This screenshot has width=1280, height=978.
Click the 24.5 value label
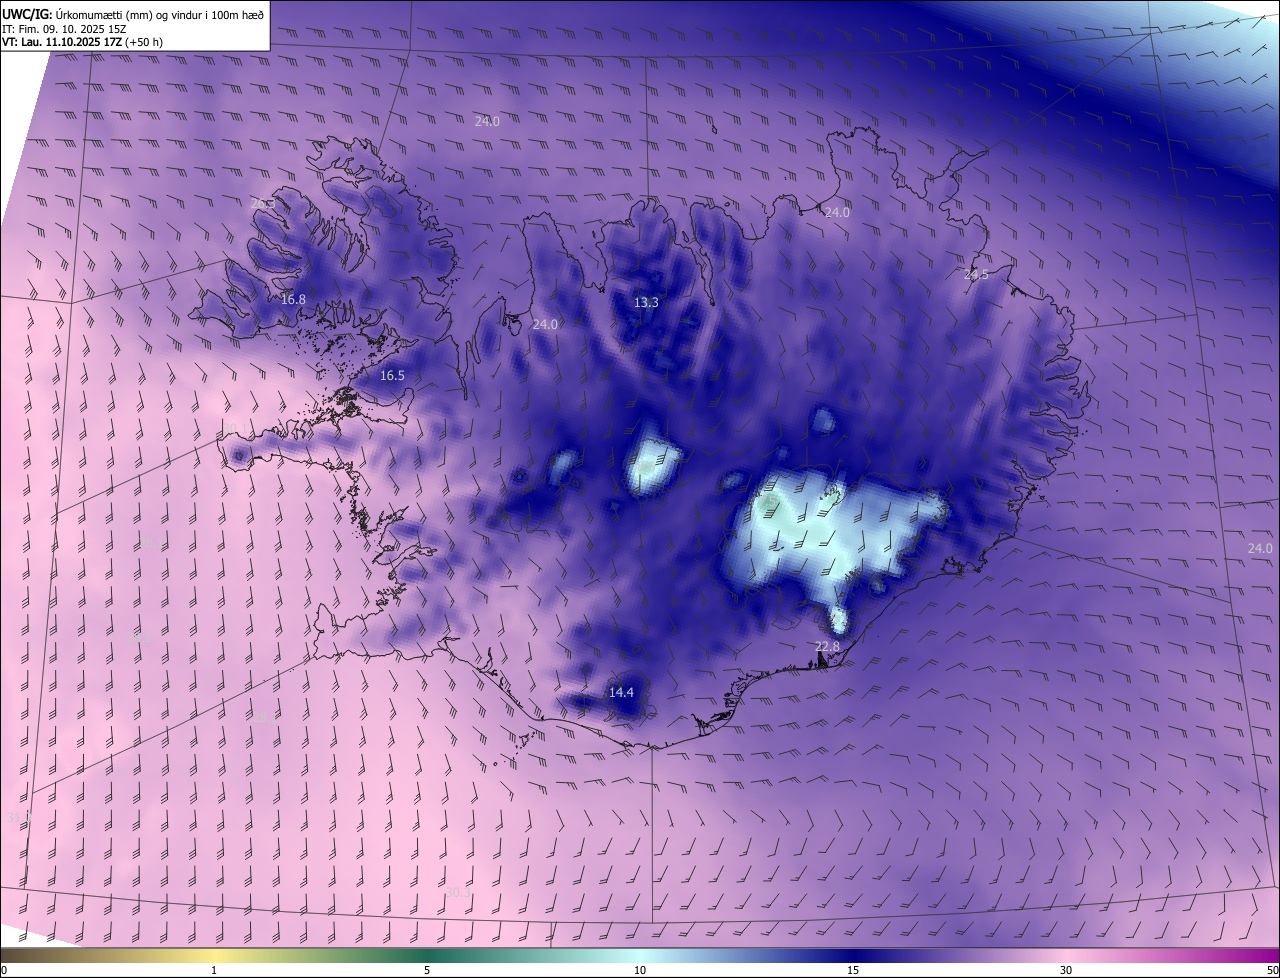pos(975,275)
